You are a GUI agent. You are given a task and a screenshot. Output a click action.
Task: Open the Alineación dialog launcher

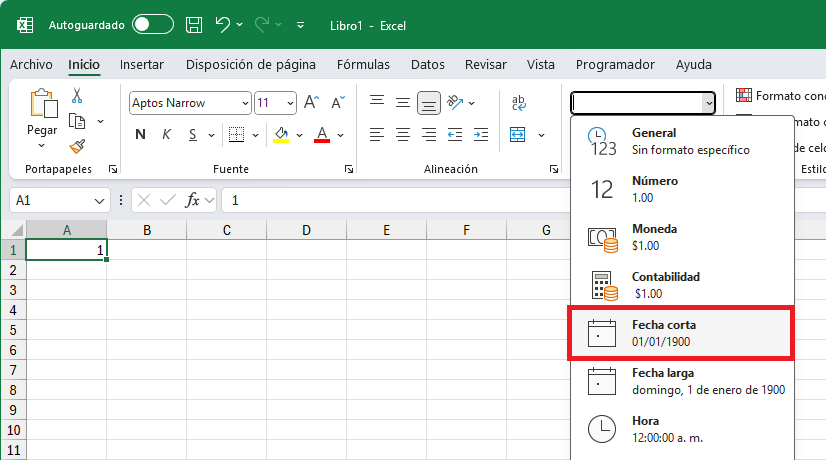point(554,169)
